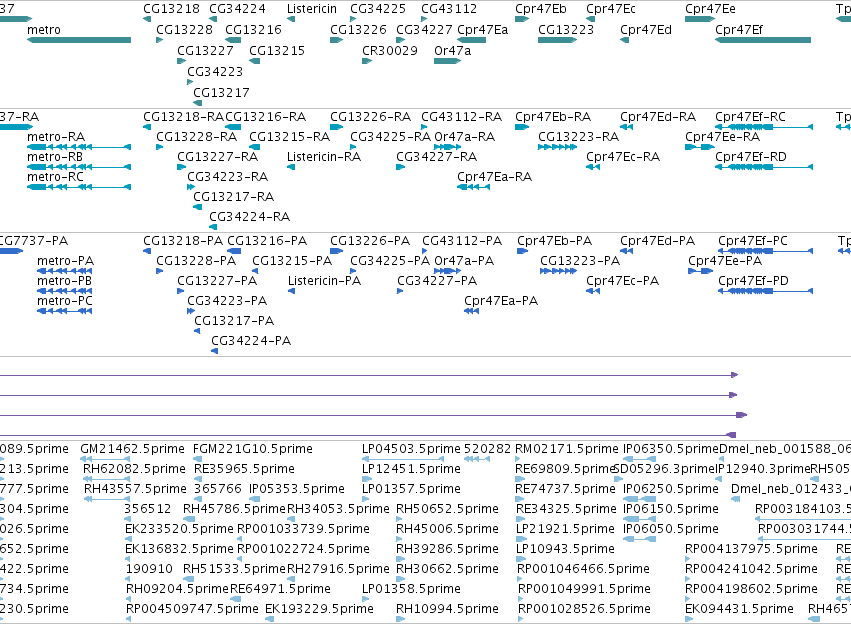Select the CG13223-RA transcript label
851x624 pixels.
pos(579,137)
